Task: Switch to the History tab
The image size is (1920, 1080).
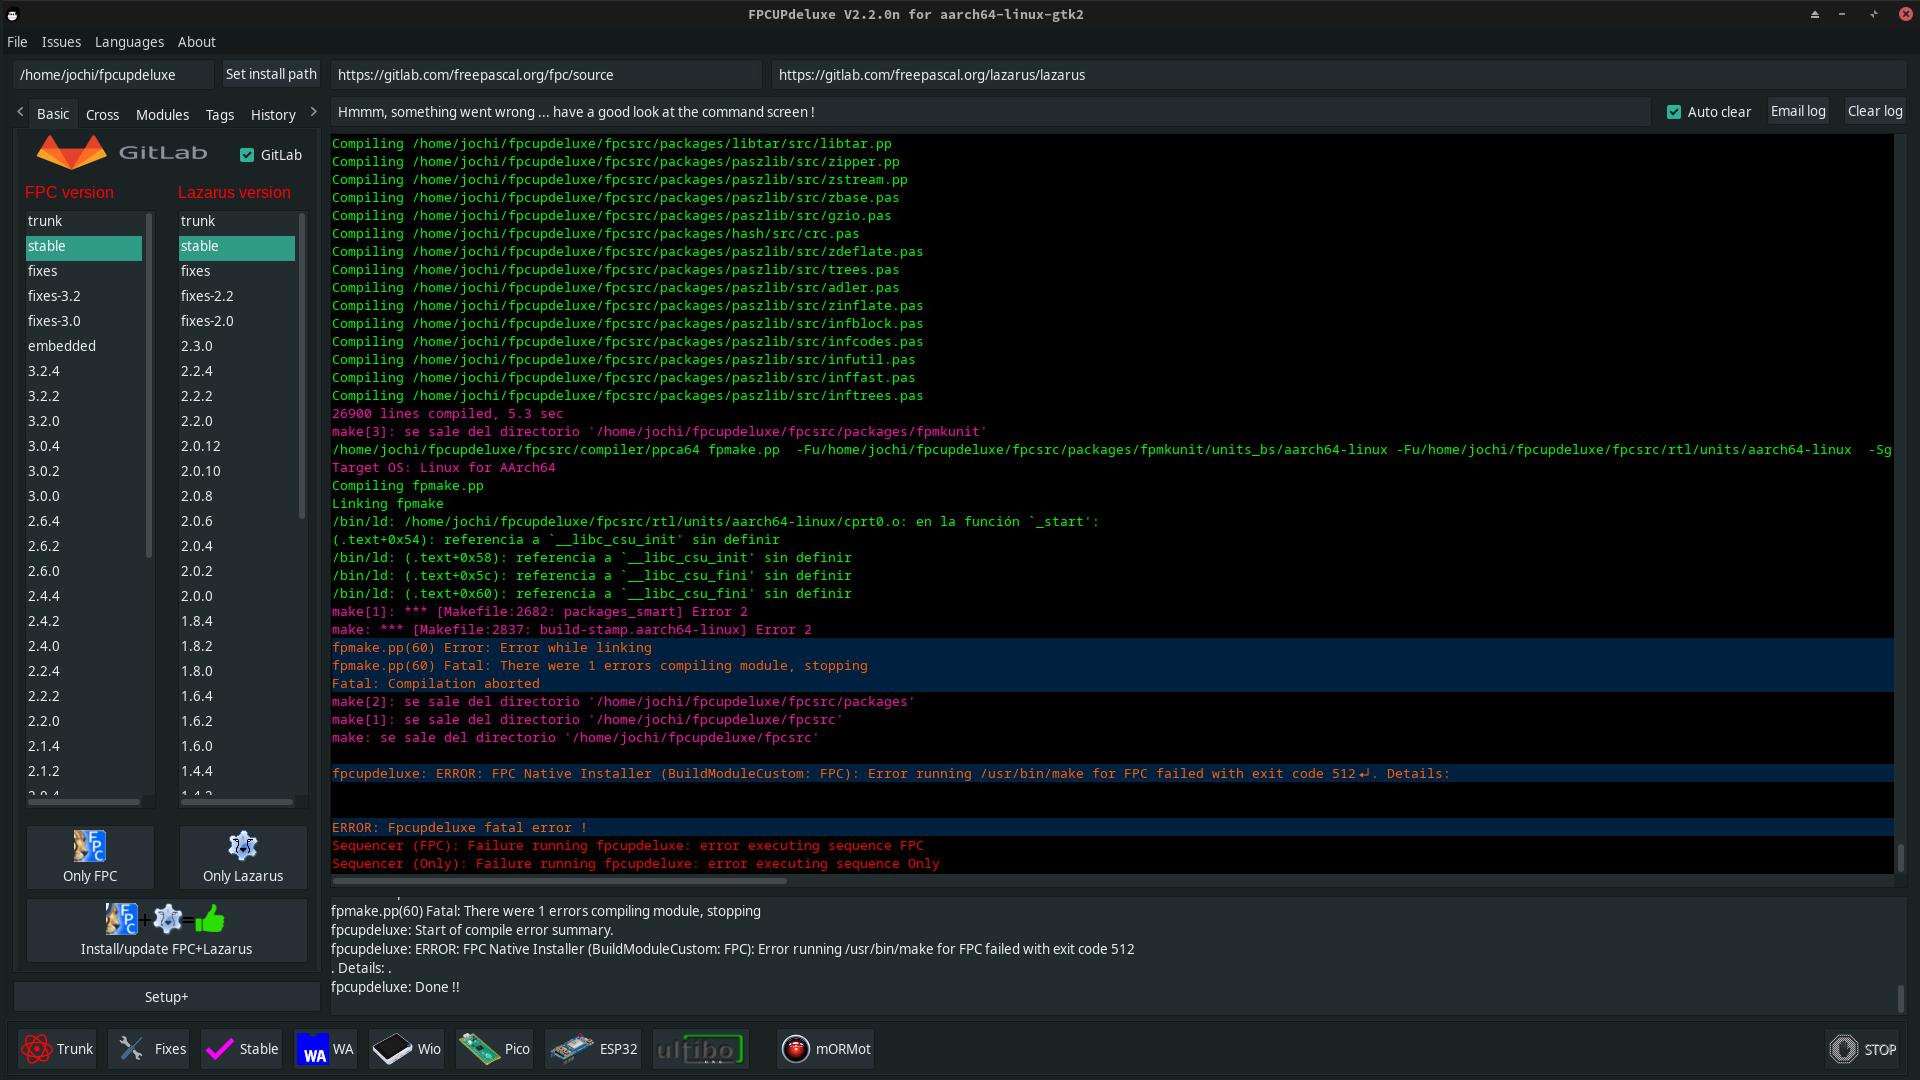Action: click(273, 114)
